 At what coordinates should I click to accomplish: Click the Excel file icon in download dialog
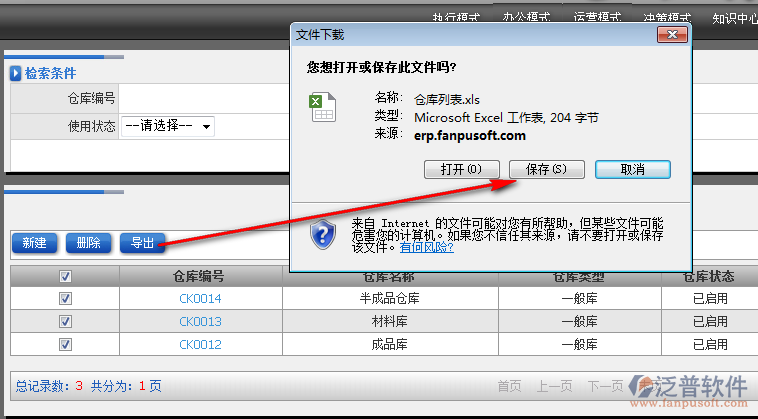[x=321, y=107]
